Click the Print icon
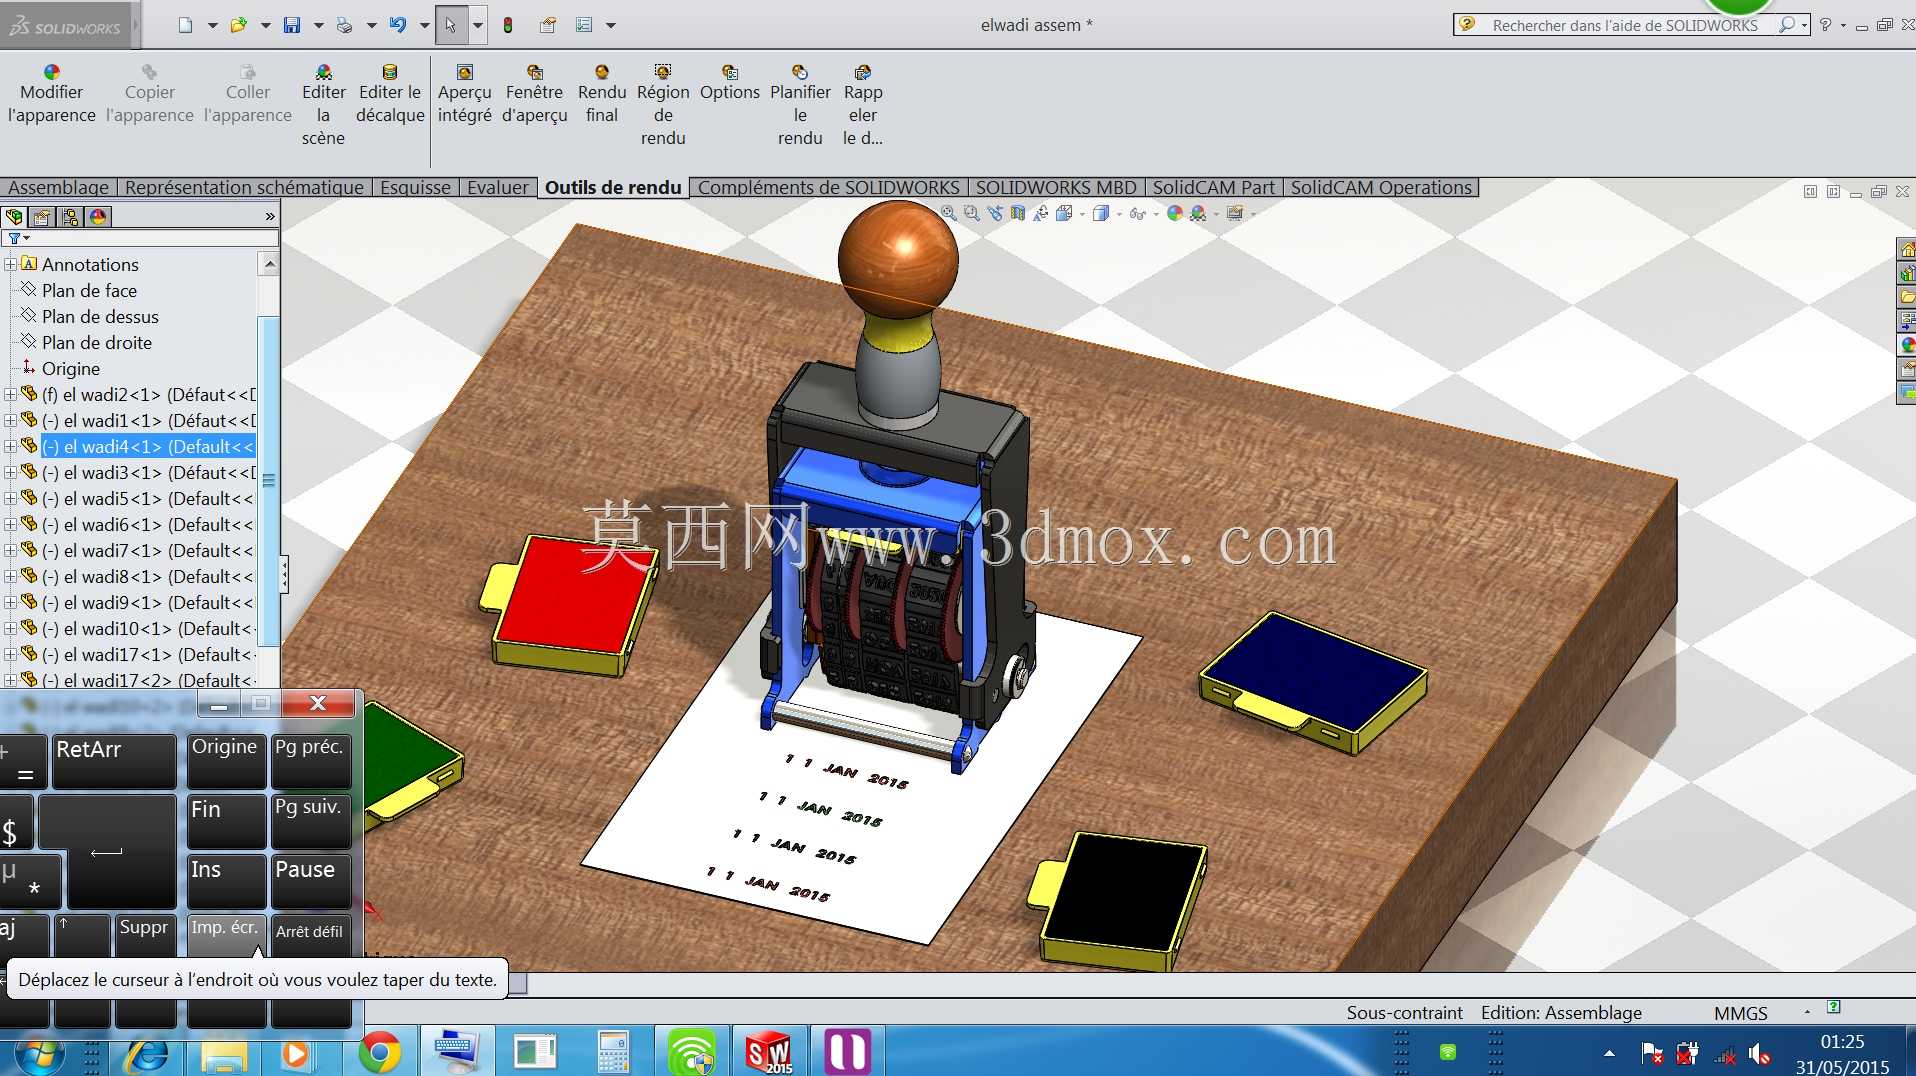This screenshot has width=1916, height=1076. coord(344,25)
